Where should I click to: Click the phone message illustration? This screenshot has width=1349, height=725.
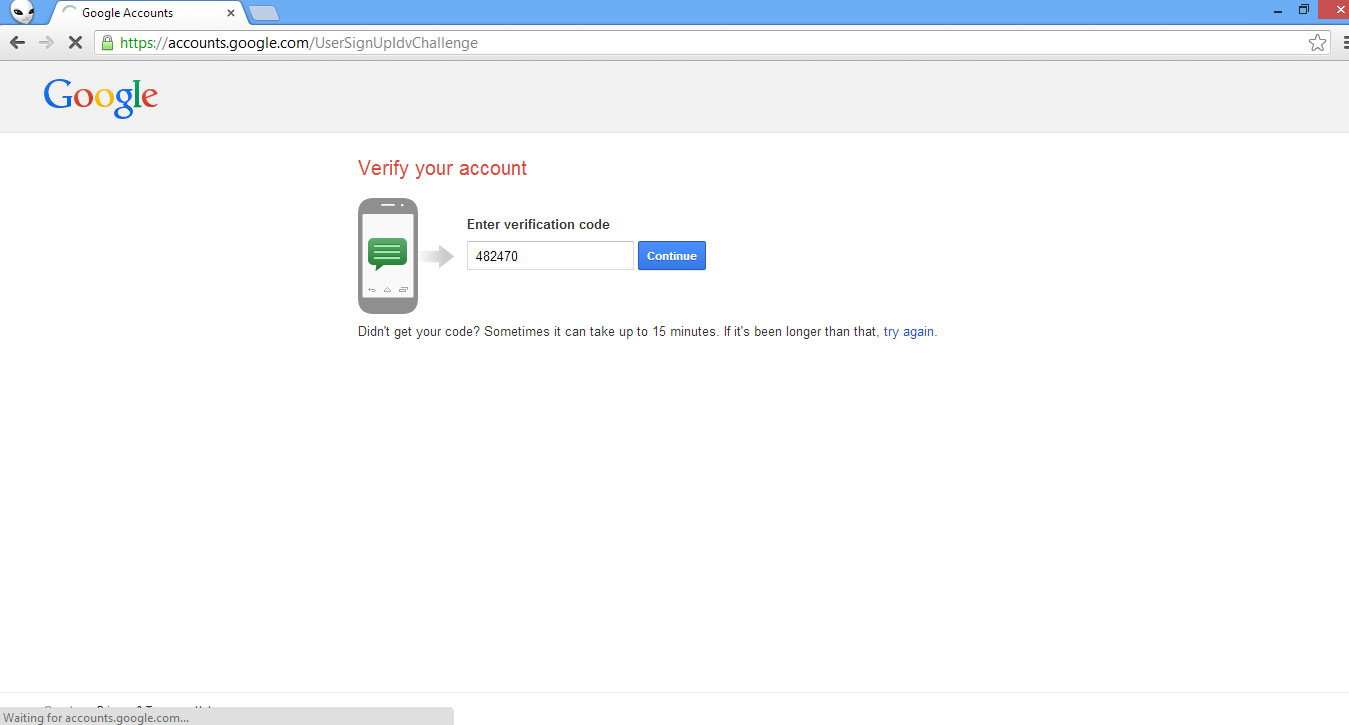click(388, 256)
